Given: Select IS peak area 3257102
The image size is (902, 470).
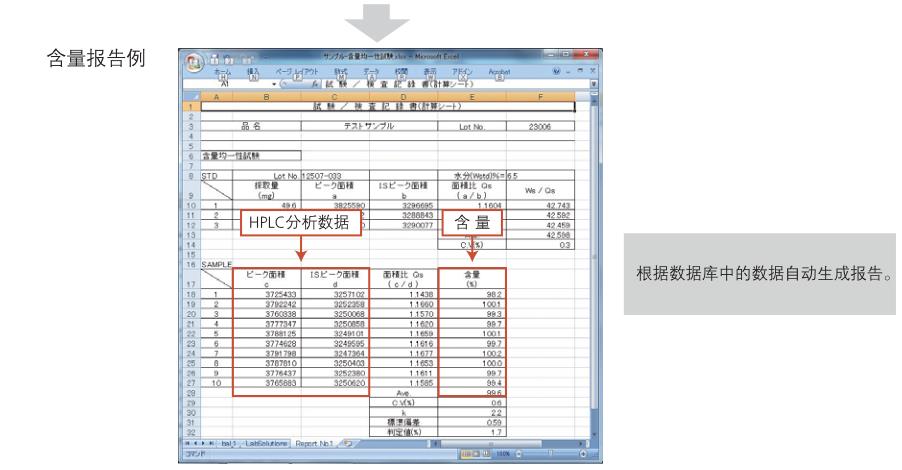Looking at the screenshot, I should pyautogui.click(x=335, y=294).
